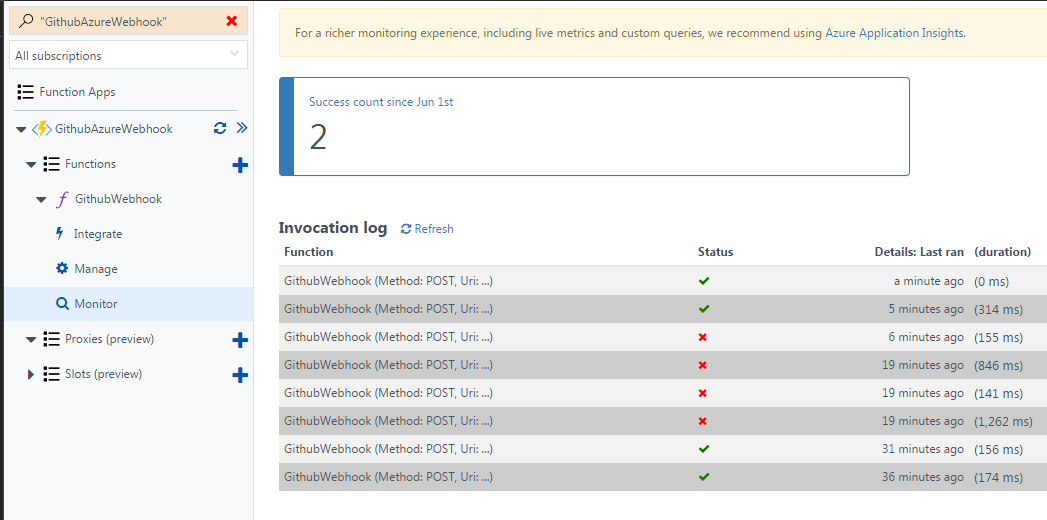The height and width of the screenshot is (520, 1047).
Task: Open invocation from 31 minutes ago
Action: 663,449
